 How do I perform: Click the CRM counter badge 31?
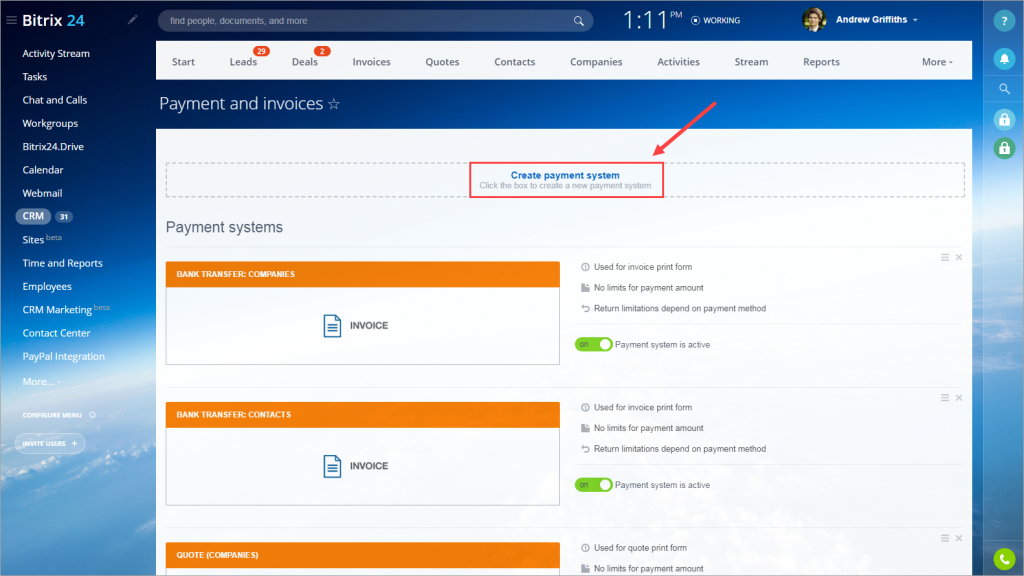point(63,217)
